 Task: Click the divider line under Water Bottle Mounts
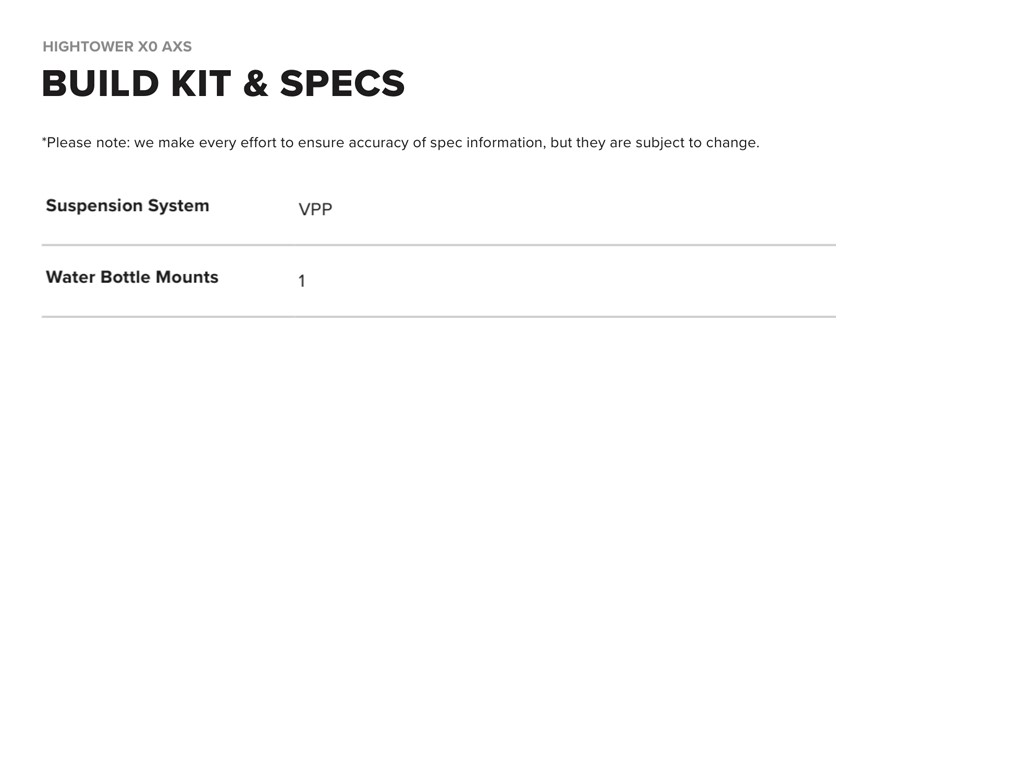coord(438,317)
